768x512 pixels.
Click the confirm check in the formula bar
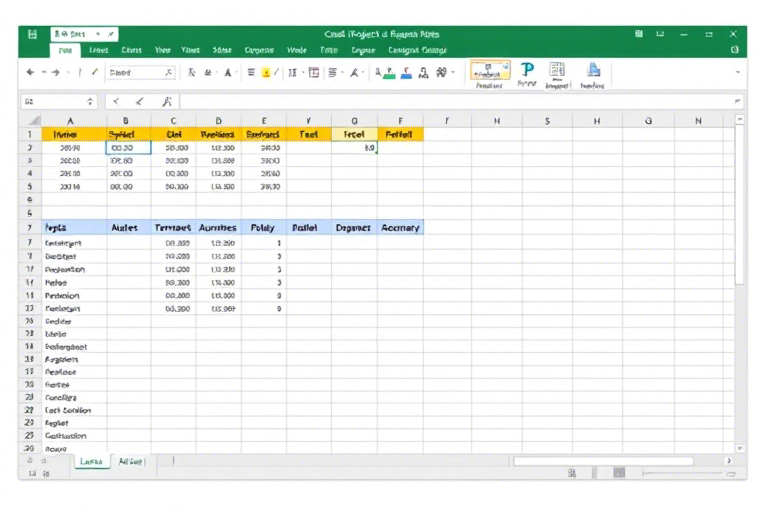[140, 101]
